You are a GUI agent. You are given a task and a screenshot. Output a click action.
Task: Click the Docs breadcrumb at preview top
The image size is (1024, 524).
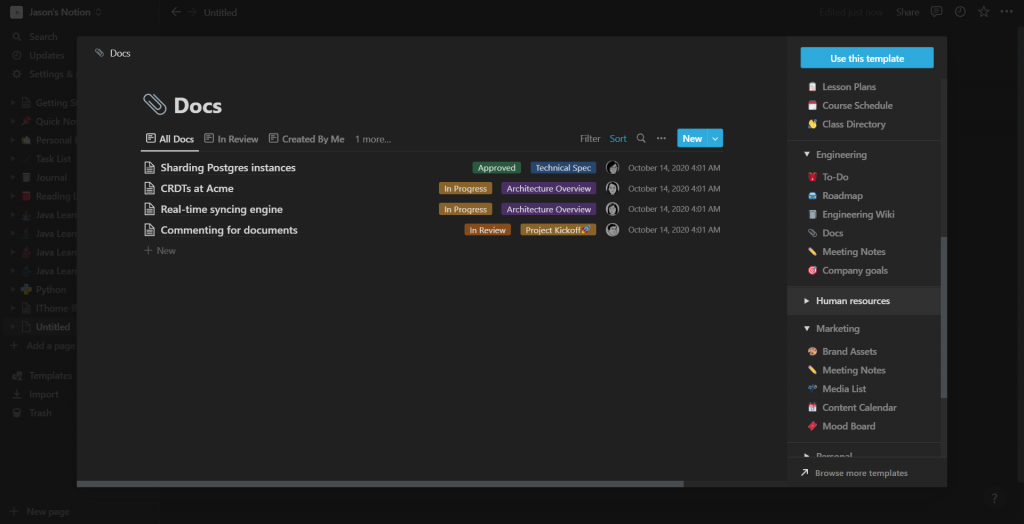[x=113, y=54]
